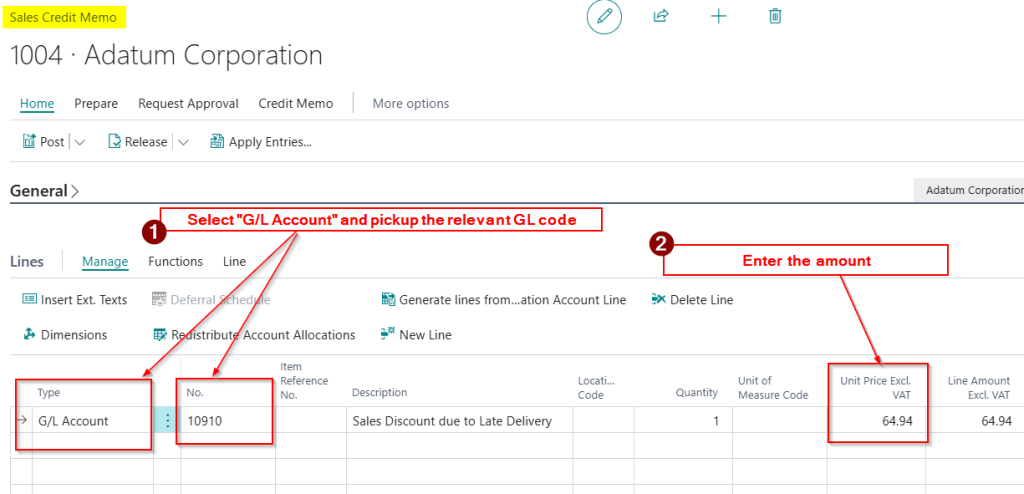Click the pencil edit icon
Viewport: 1024px width, 494px height.
[x=604, y=17]
